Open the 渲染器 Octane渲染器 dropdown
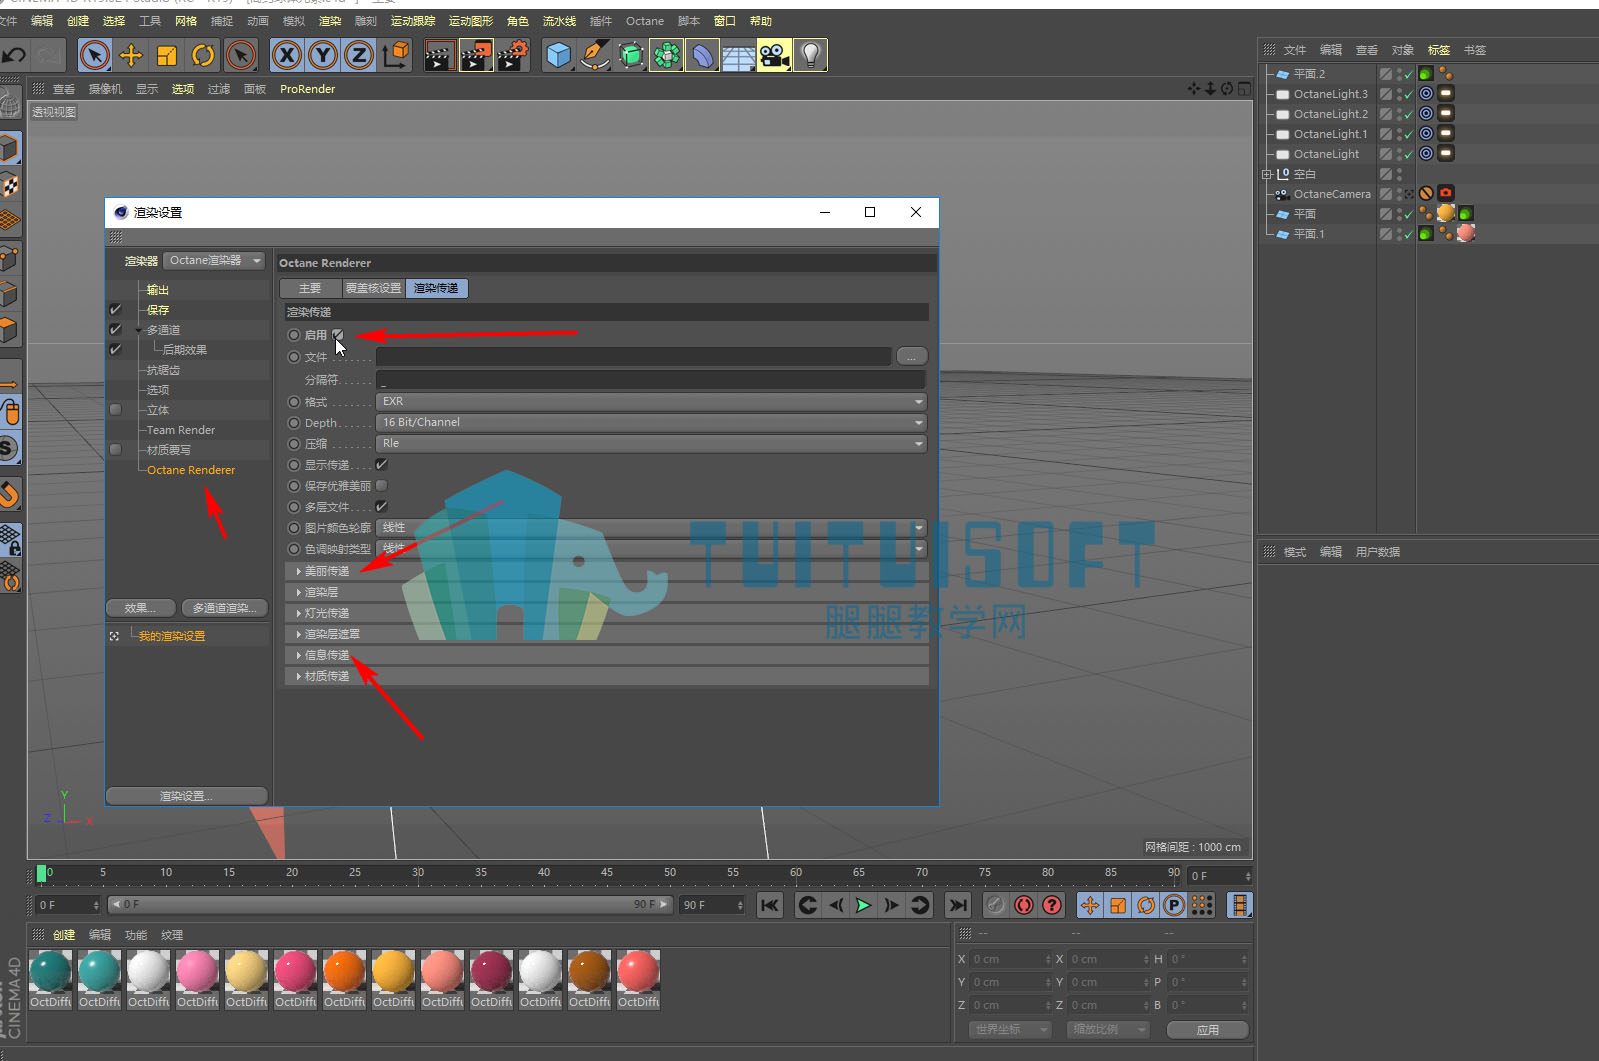Screen dimensions: 1599x1061 214,261
